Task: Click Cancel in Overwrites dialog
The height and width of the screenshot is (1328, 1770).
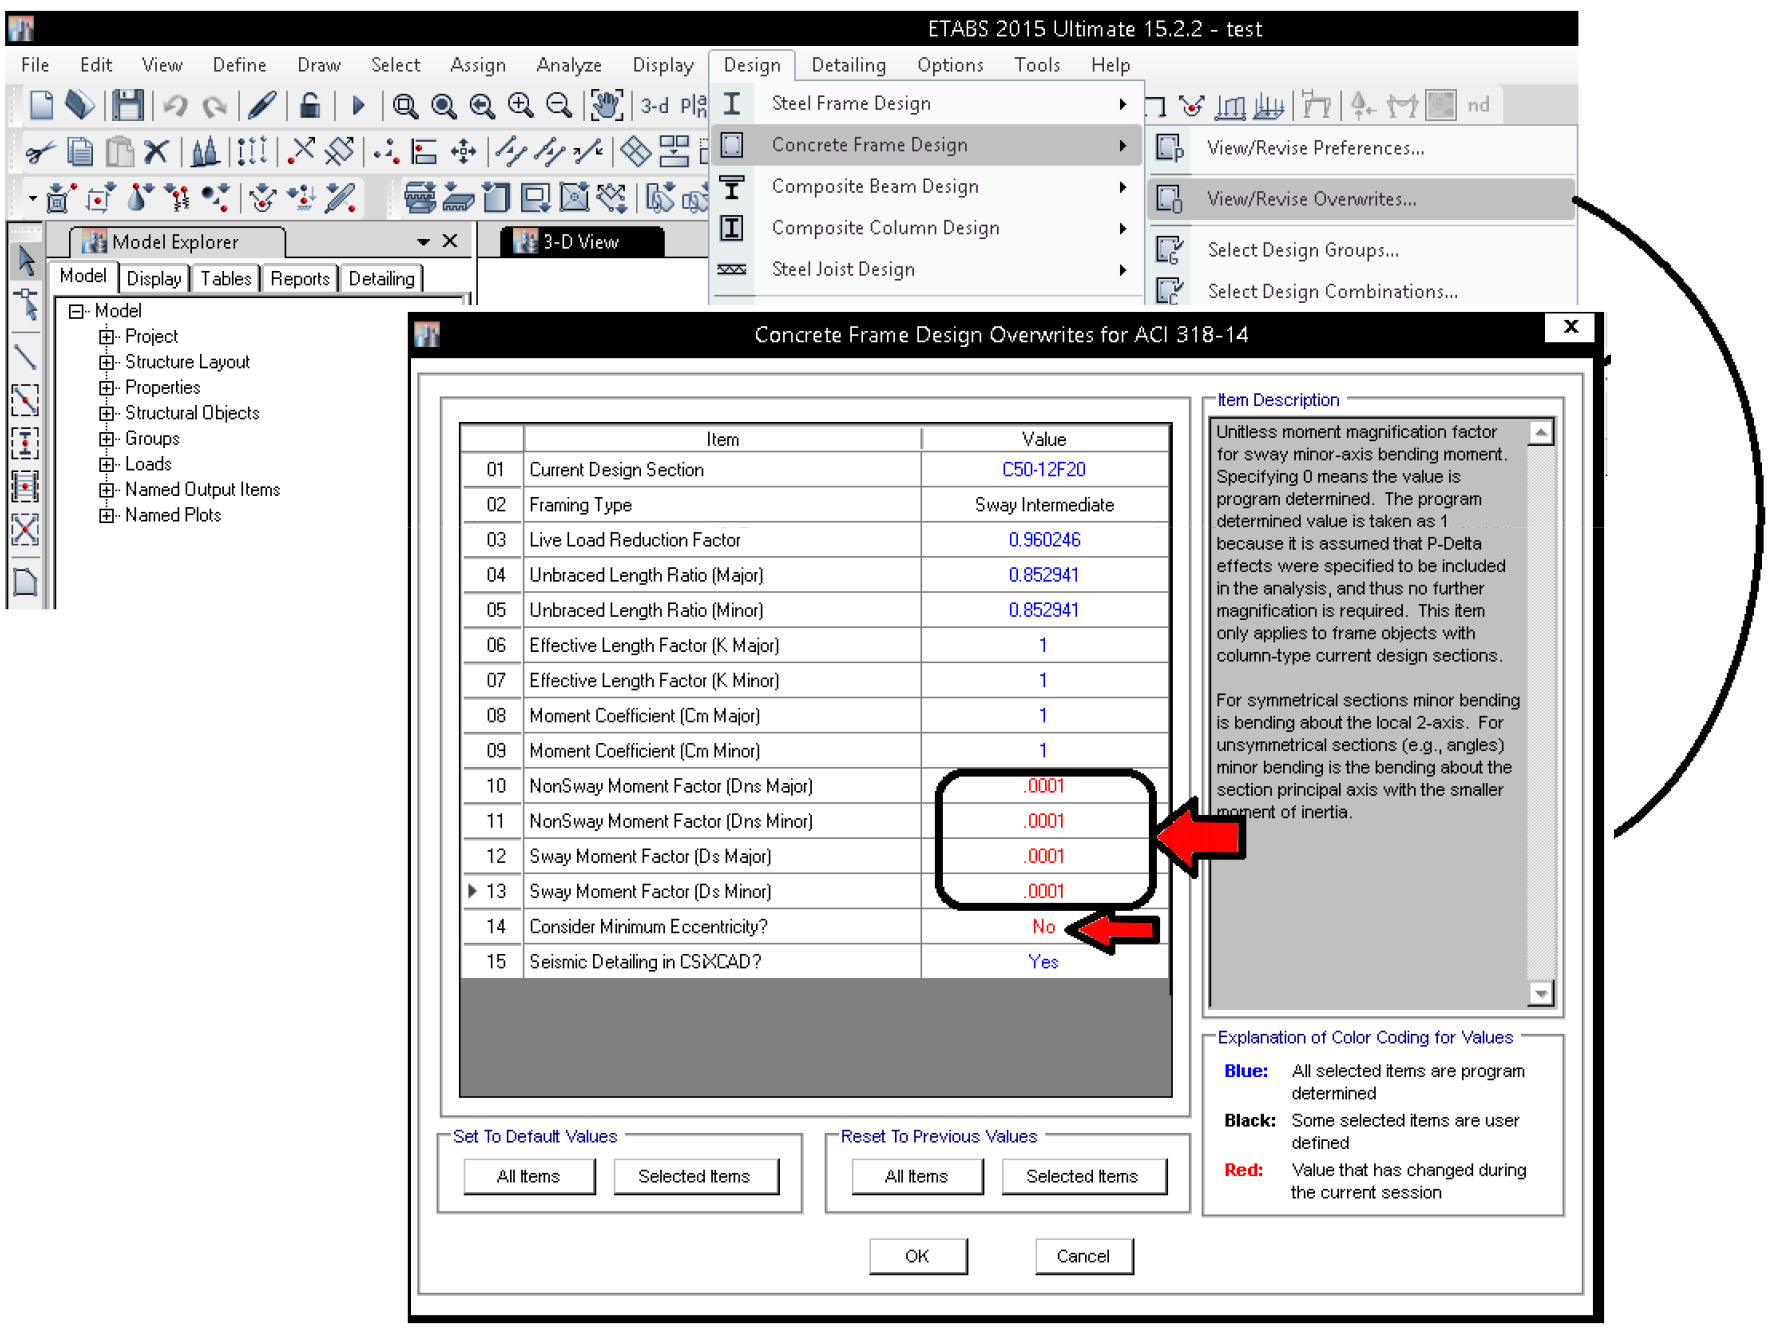Action: (1083, 1256)
